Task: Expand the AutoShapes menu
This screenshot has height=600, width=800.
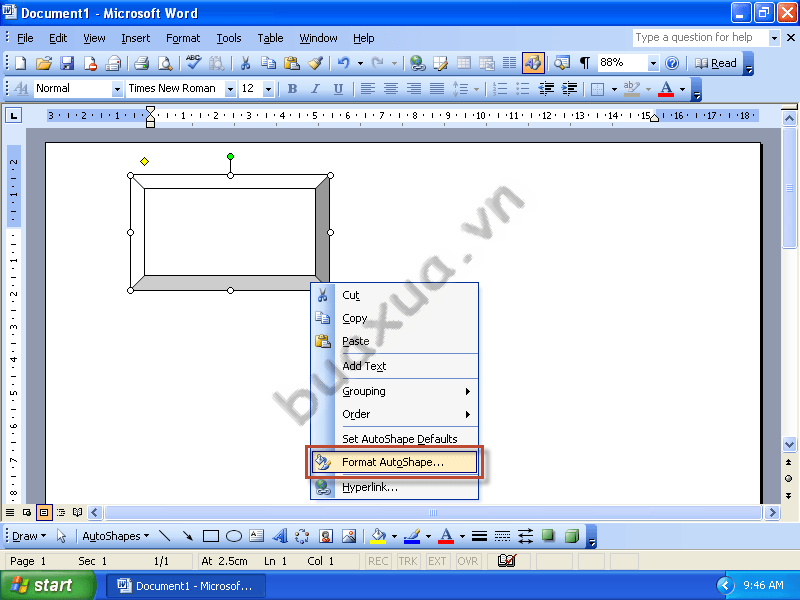Action: point(115,536)
